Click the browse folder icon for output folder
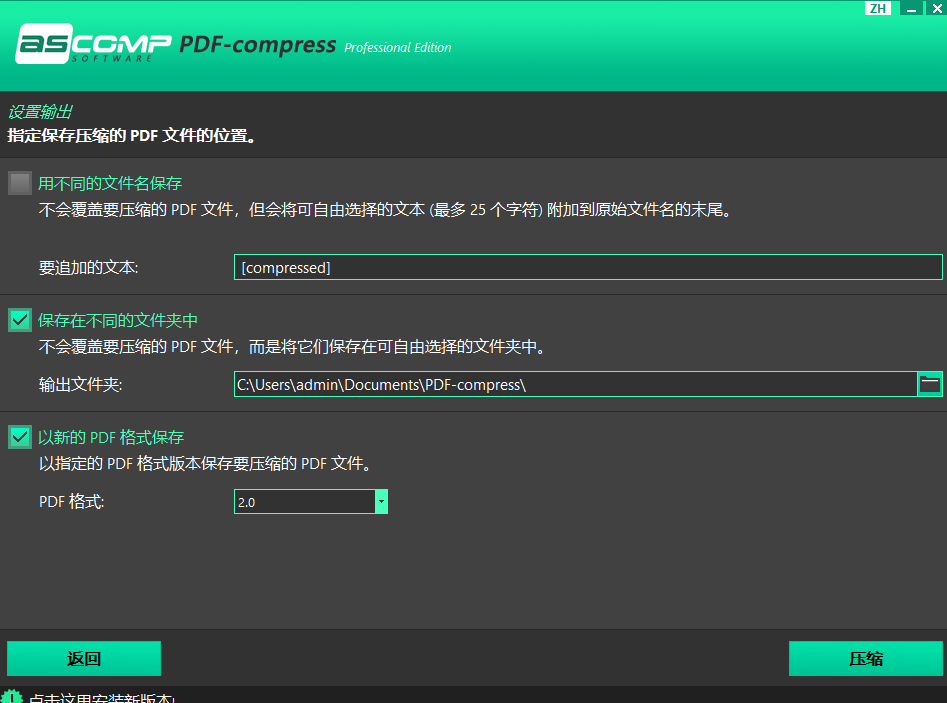Viewport: 947px width, 703px height. [x=930, y=384]
